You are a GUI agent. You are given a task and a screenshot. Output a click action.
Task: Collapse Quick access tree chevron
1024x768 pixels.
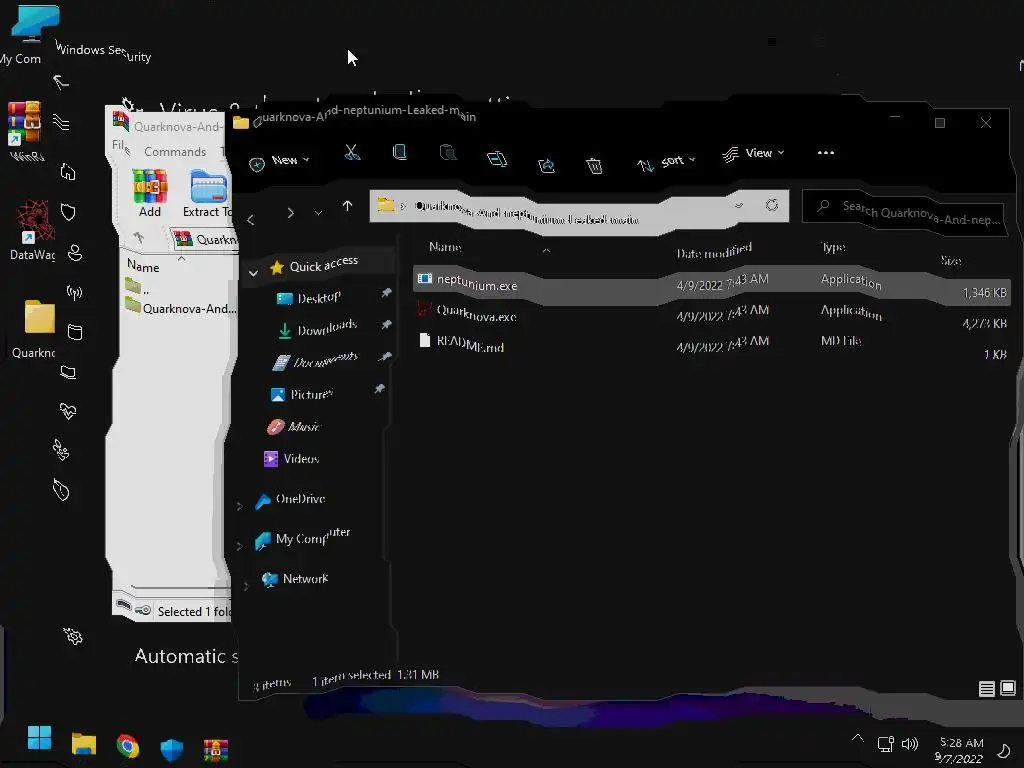pos(253,272)
